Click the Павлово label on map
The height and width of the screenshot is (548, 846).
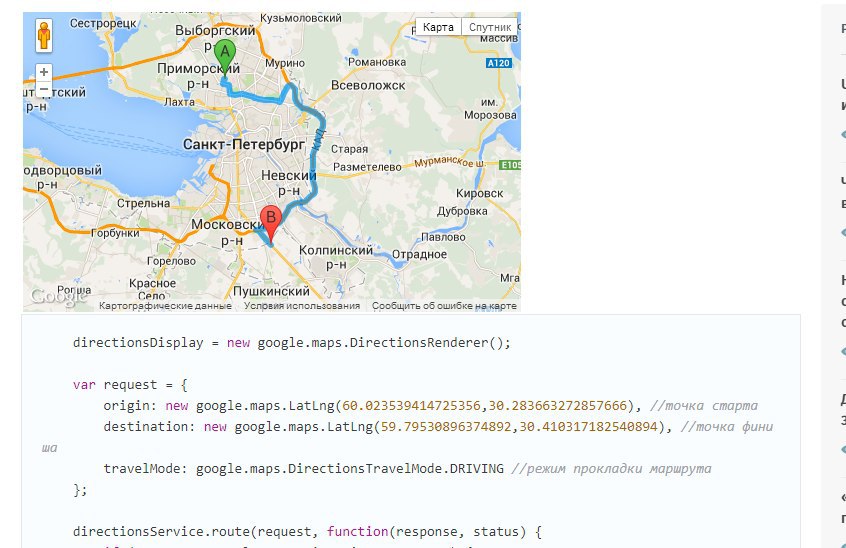click(443, 237)
